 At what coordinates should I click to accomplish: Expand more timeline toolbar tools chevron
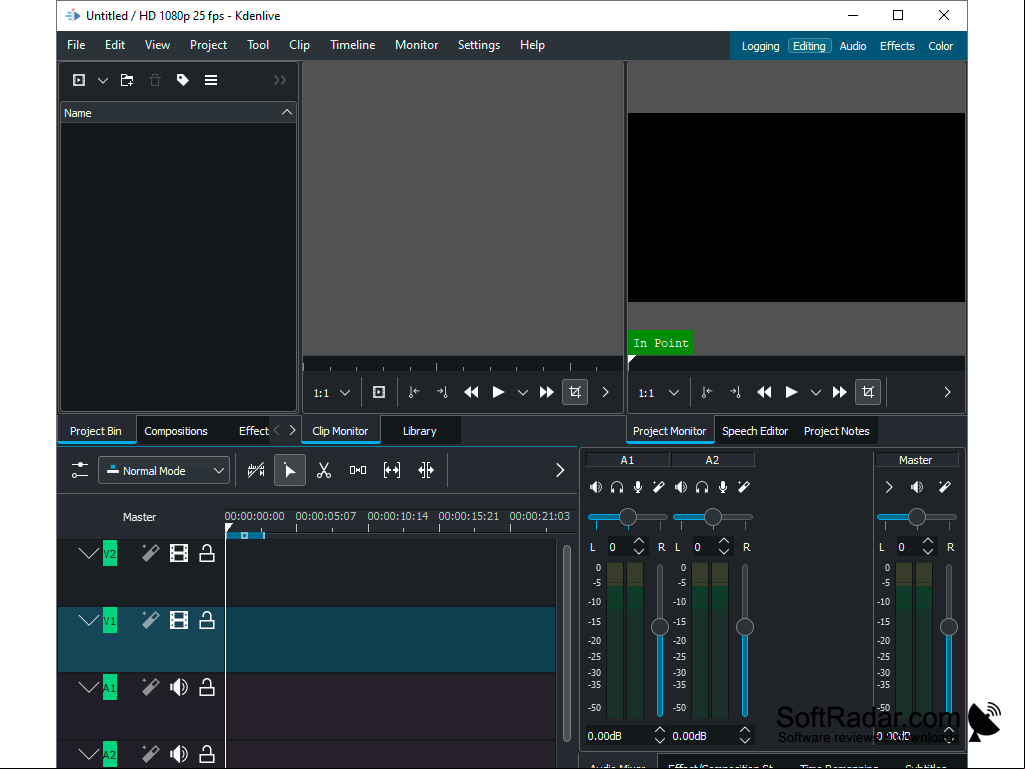point(560,470)
